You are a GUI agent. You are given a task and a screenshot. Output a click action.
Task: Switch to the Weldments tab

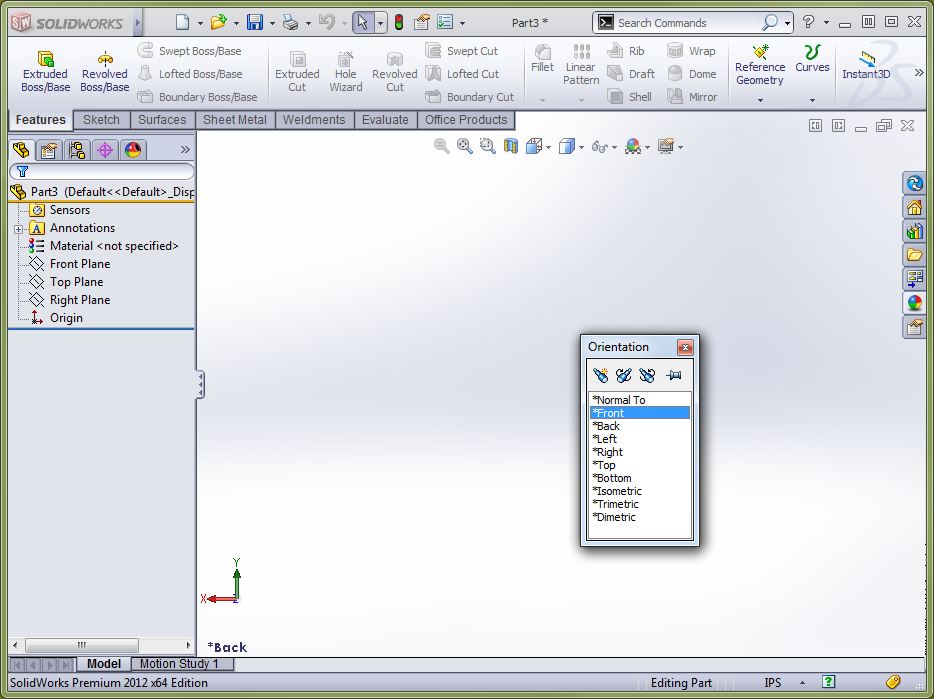pyautogui.click(x=314, y=120)
